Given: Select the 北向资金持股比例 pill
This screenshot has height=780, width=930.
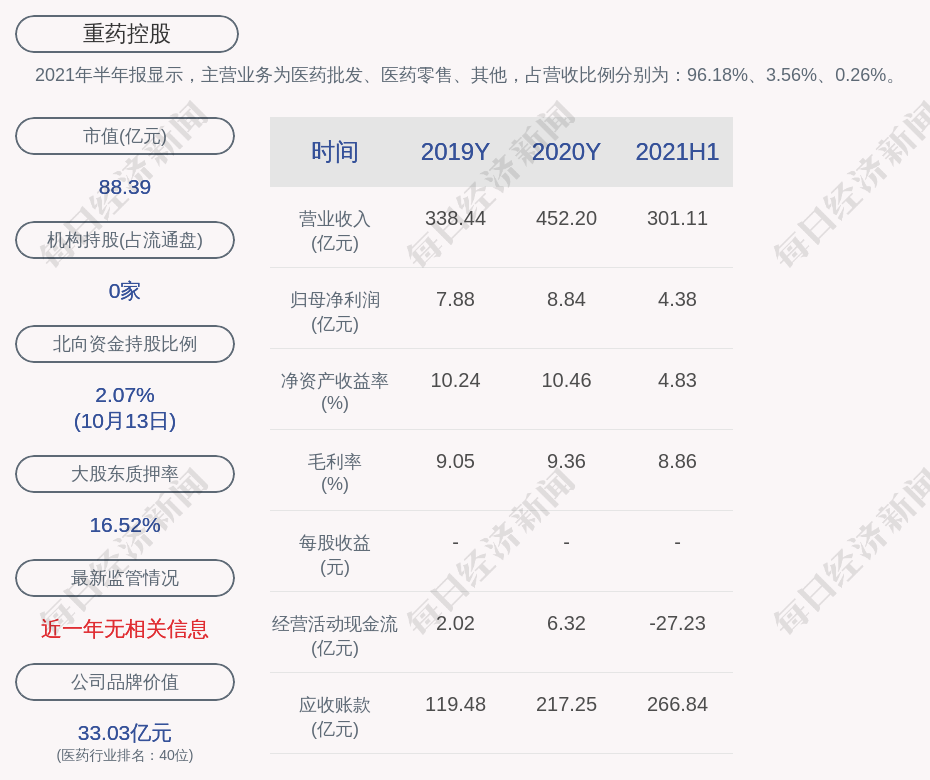Looking at the screenshot, I should point(125,344).
